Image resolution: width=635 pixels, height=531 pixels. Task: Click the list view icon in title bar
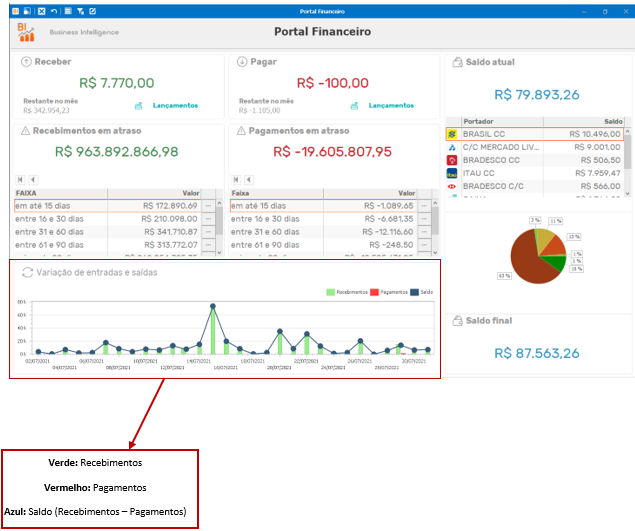[x=68, y=11]
